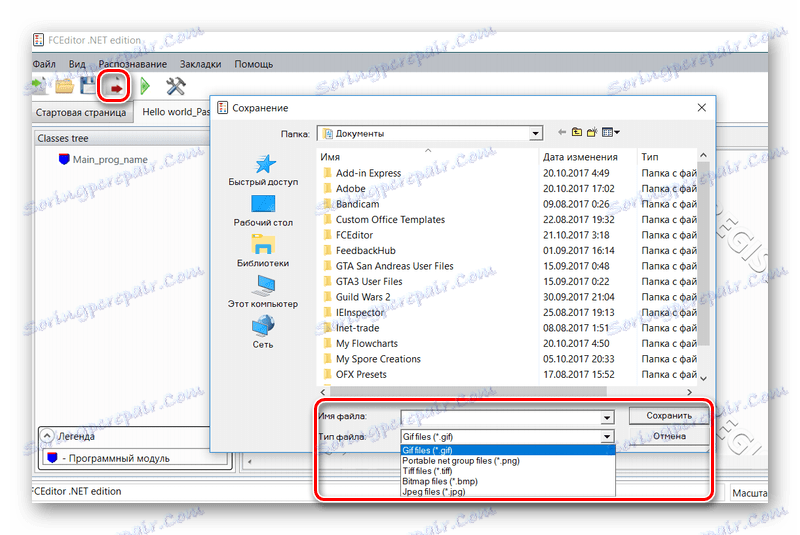Click the Сохранить button

[x=669, y=416]
